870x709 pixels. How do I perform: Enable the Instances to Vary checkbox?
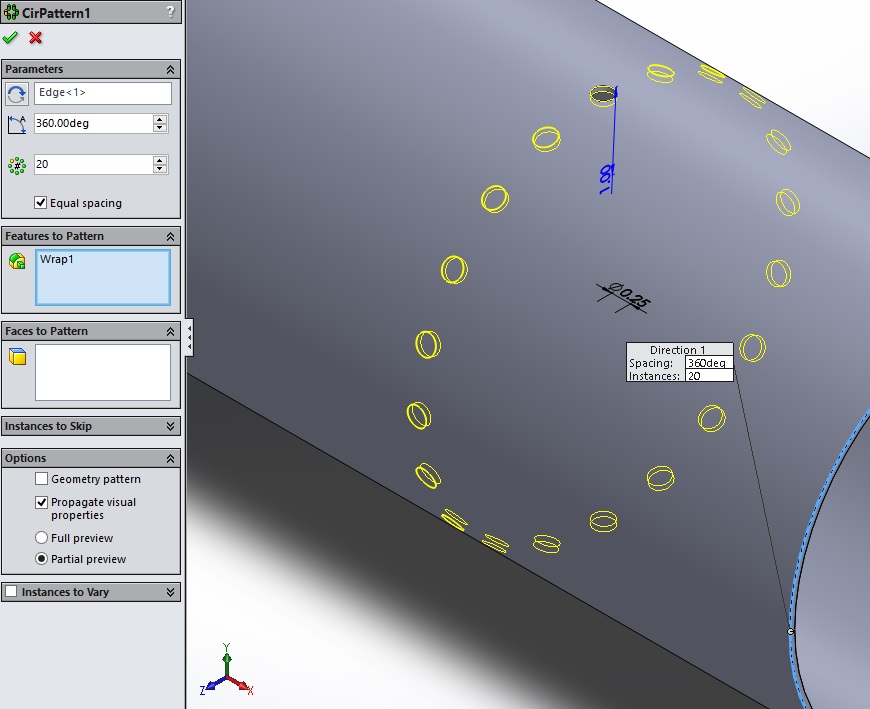tap(11, 592)
